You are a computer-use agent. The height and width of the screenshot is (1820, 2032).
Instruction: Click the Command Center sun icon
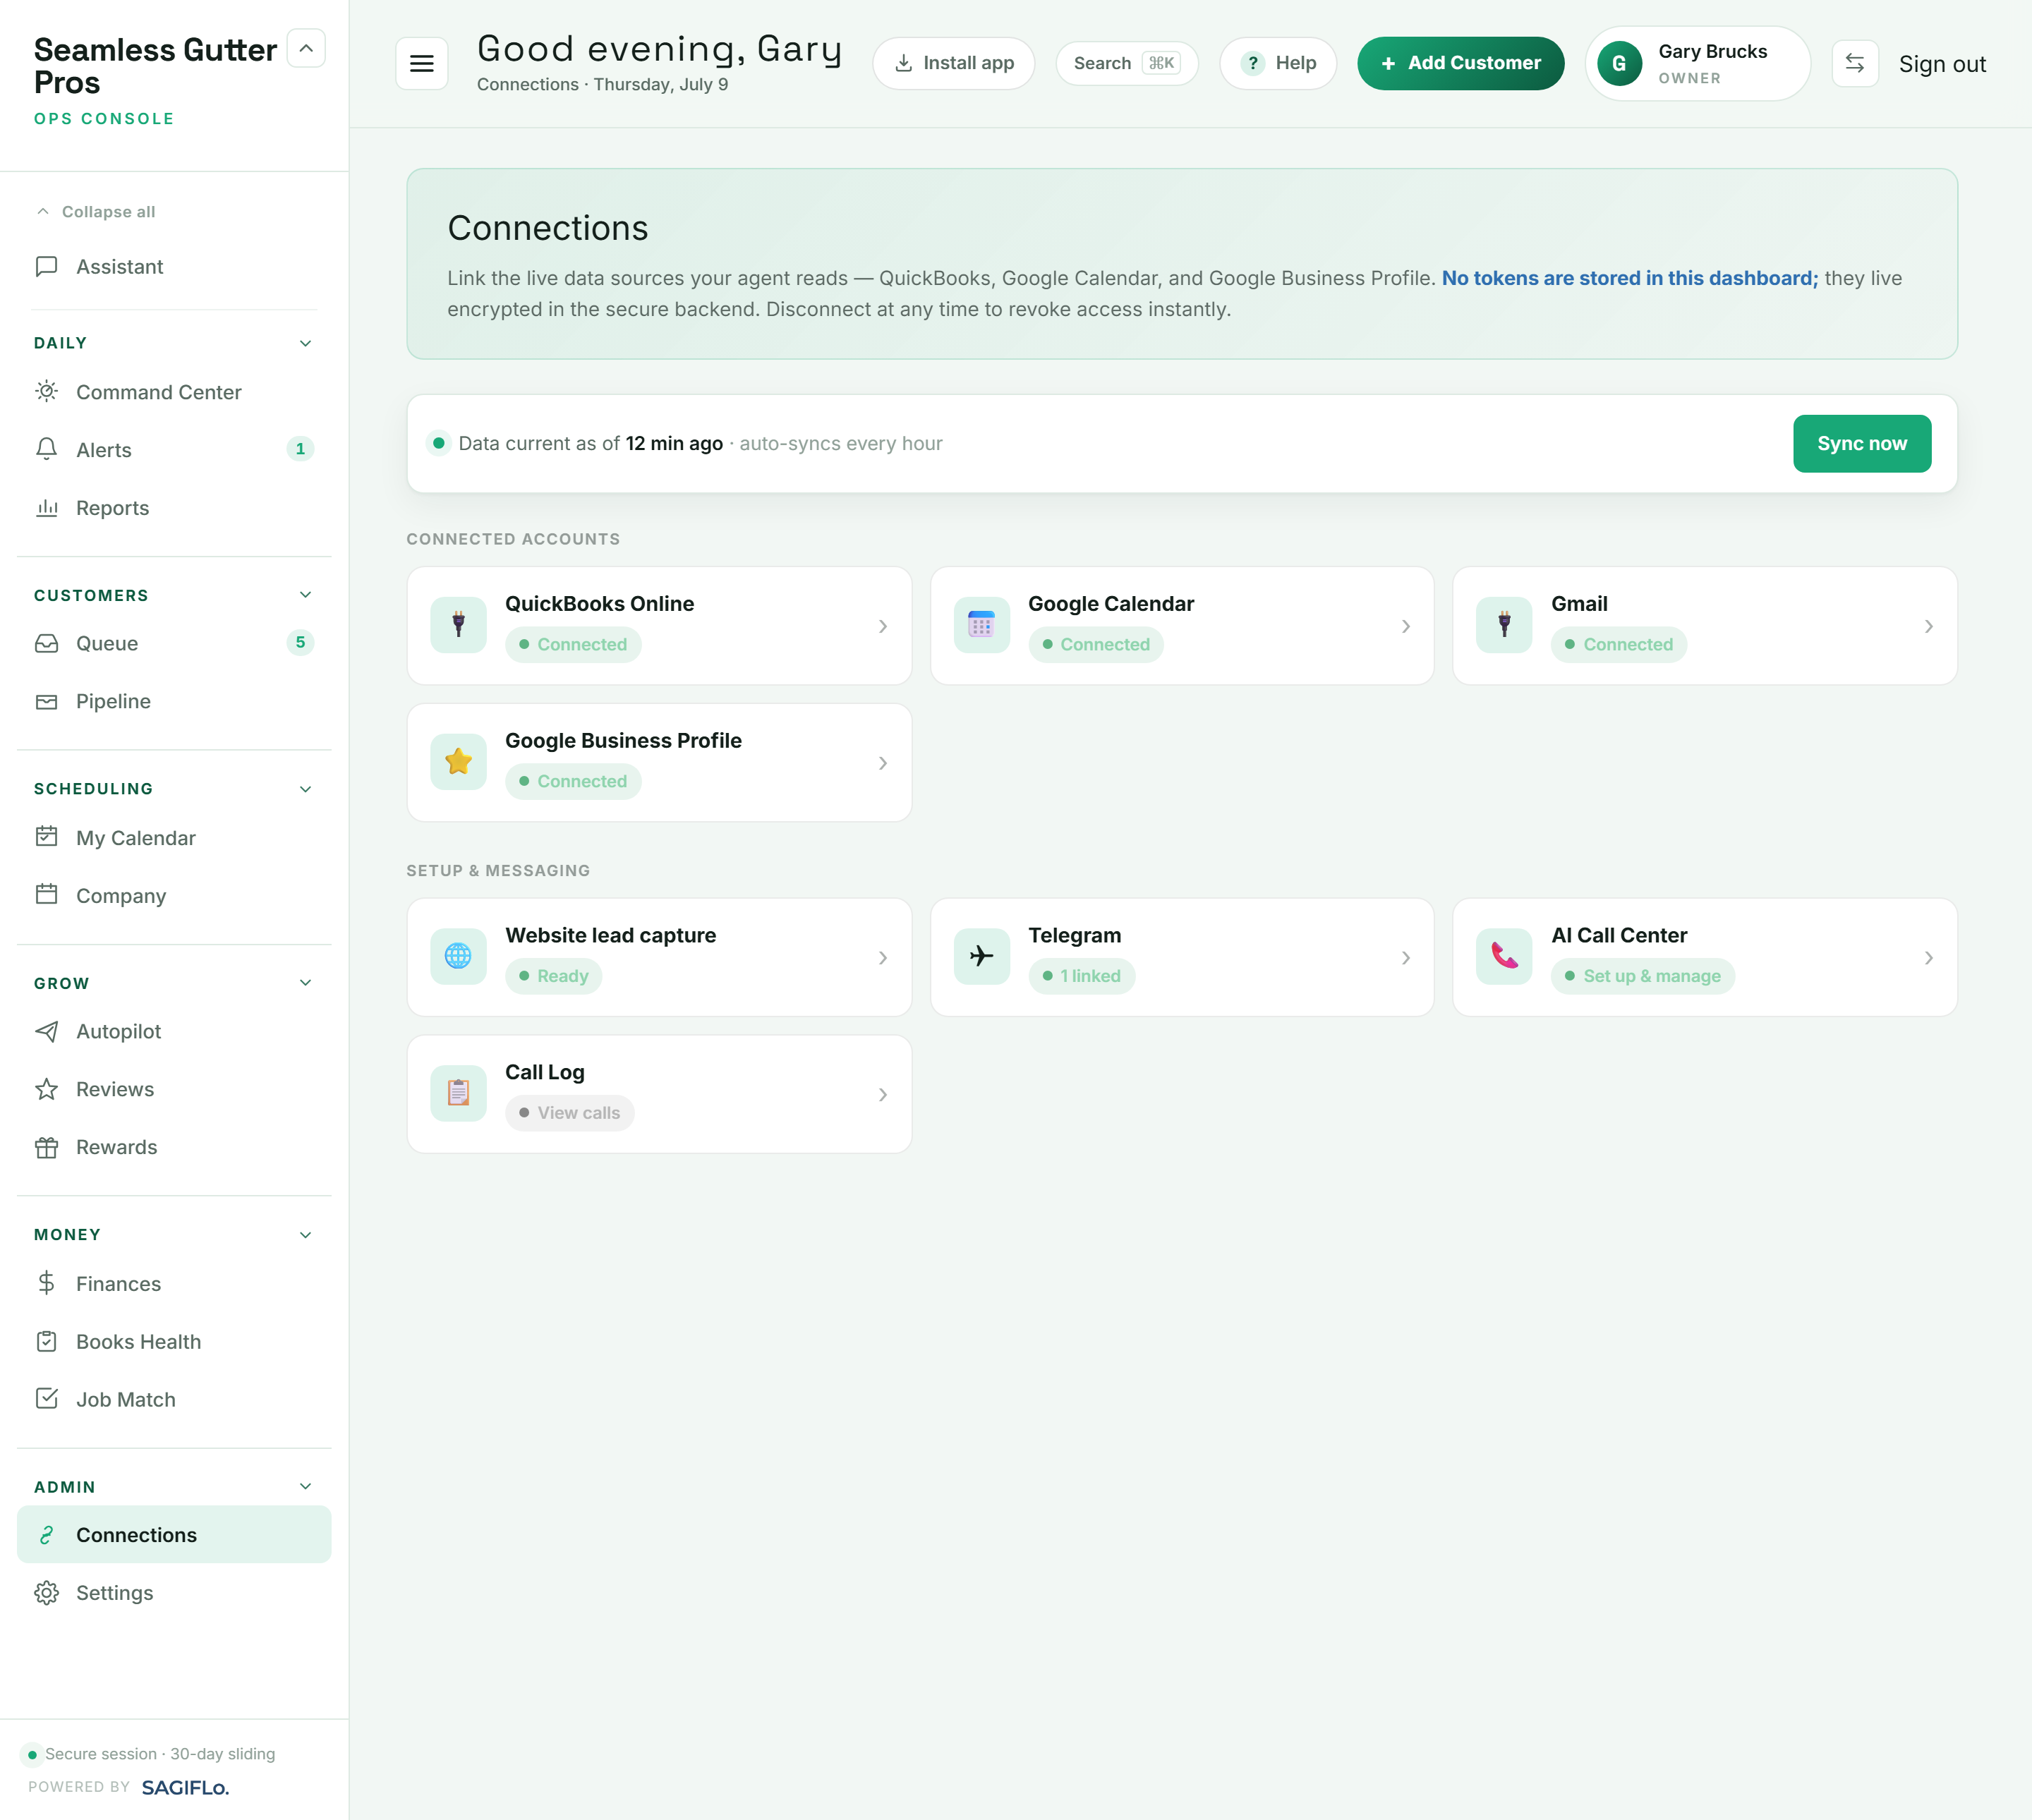pos(46,391)
